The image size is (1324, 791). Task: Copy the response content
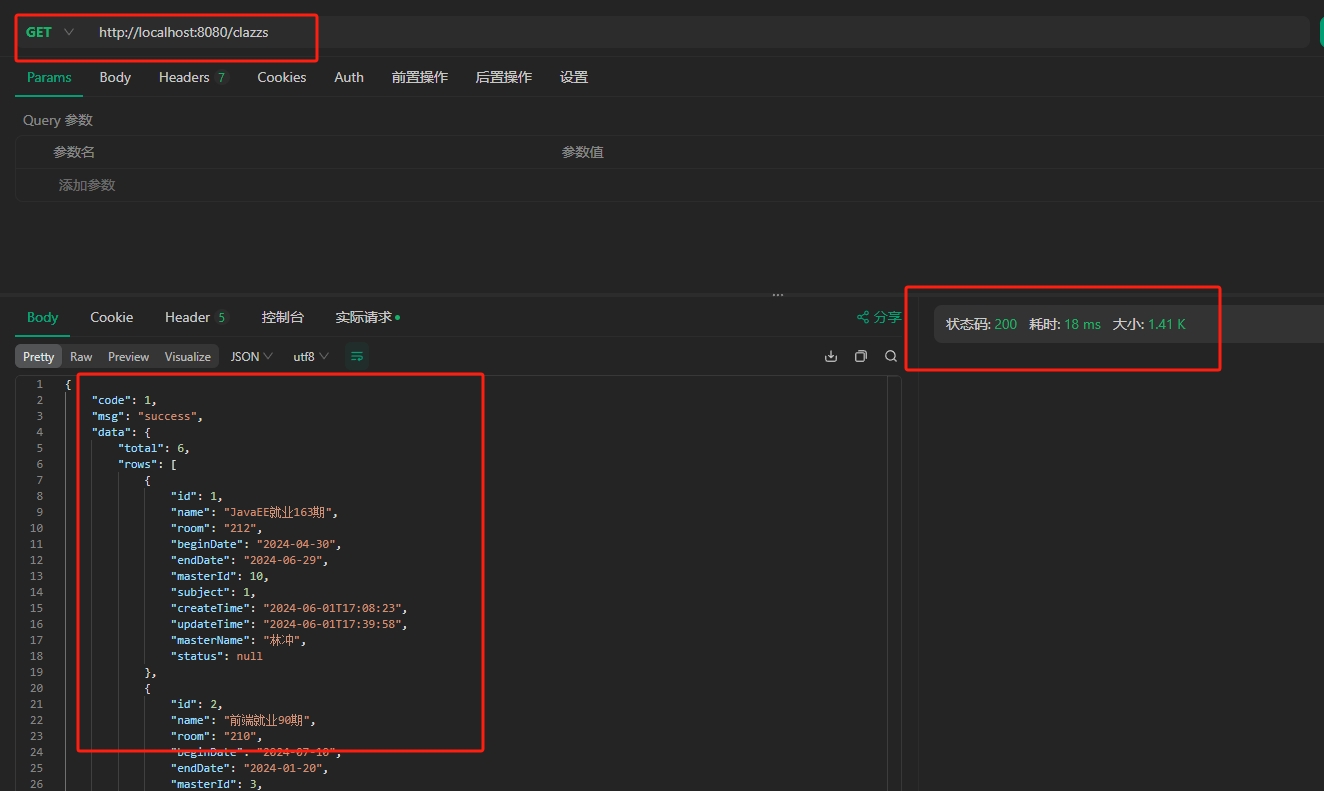click(860, 356)
